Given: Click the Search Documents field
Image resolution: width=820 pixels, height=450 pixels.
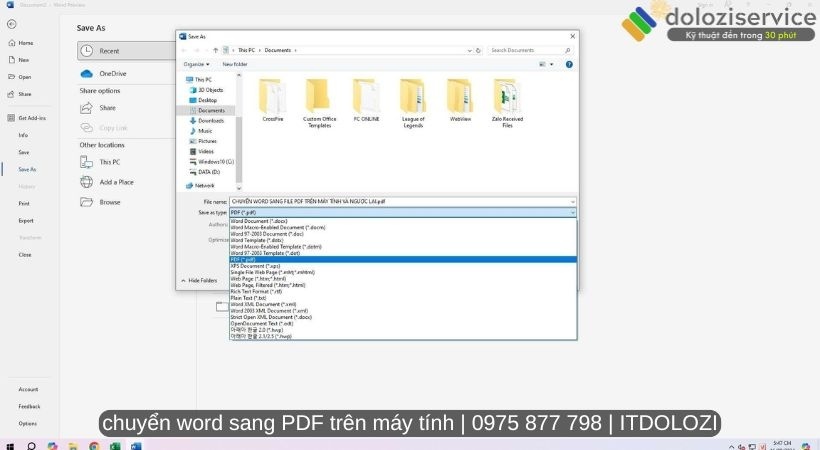Looking at the screenshot, I should [530, 50].
